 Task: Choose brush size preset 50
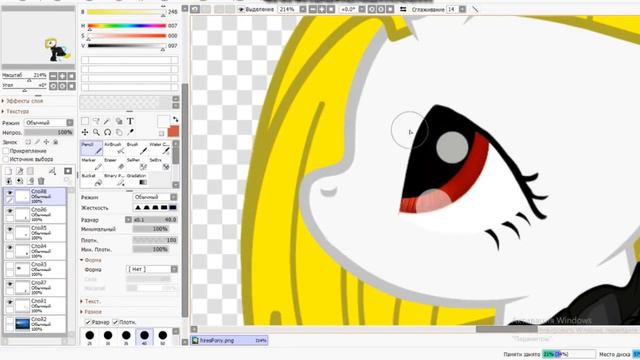point(162,337)
